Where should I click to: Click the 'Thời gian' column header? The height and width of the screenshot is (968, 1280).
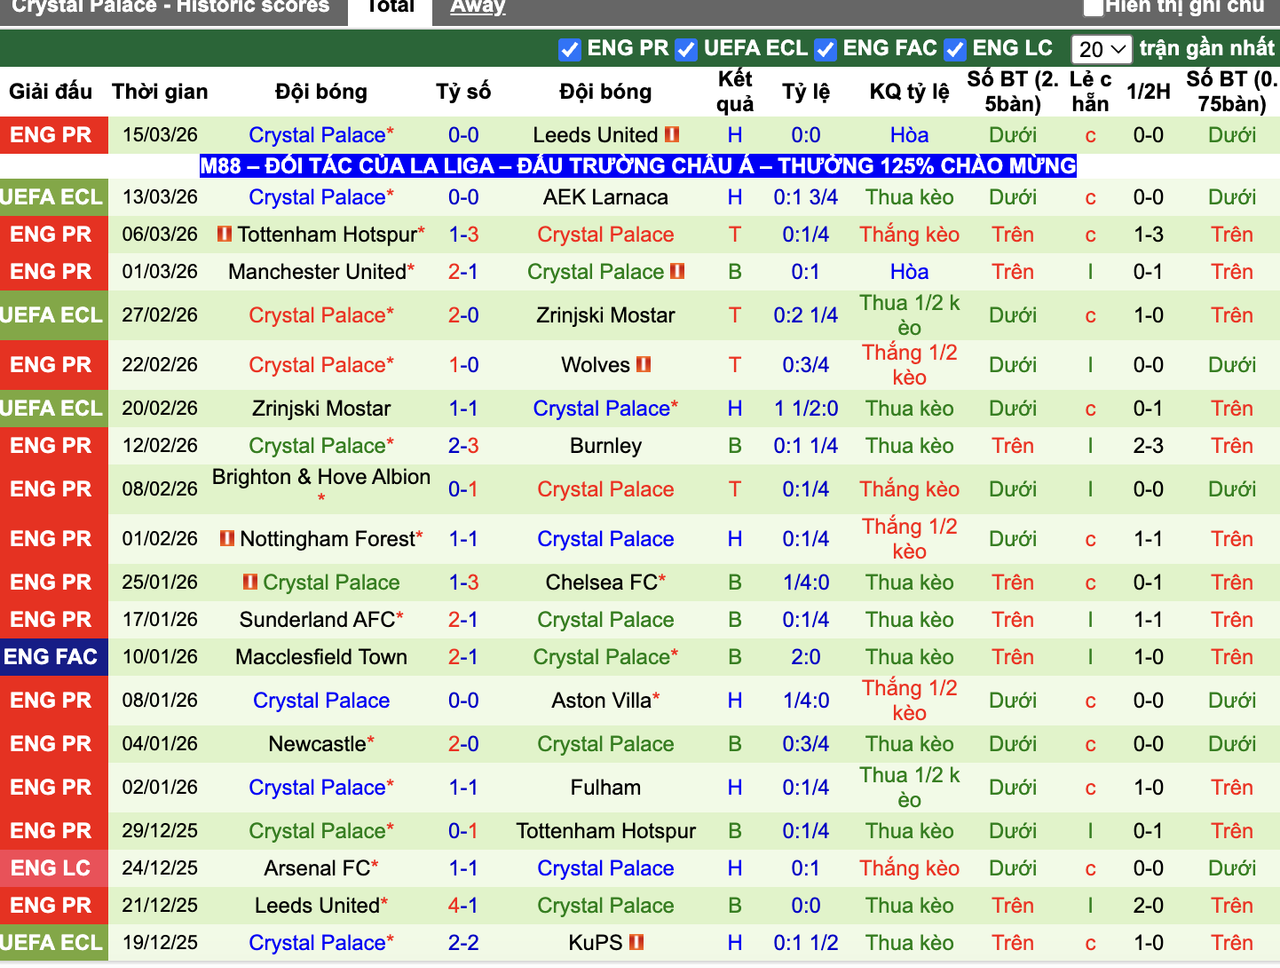click(x=160, y=92)
